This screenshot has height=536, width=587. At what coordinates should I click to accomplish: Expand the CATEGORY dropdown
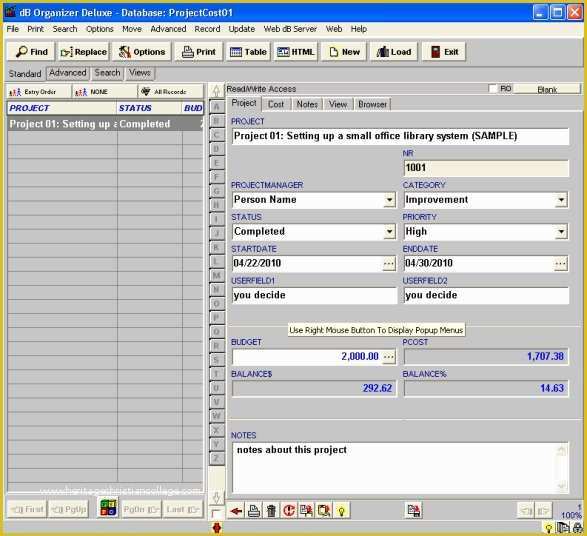(x=561, y=200)
